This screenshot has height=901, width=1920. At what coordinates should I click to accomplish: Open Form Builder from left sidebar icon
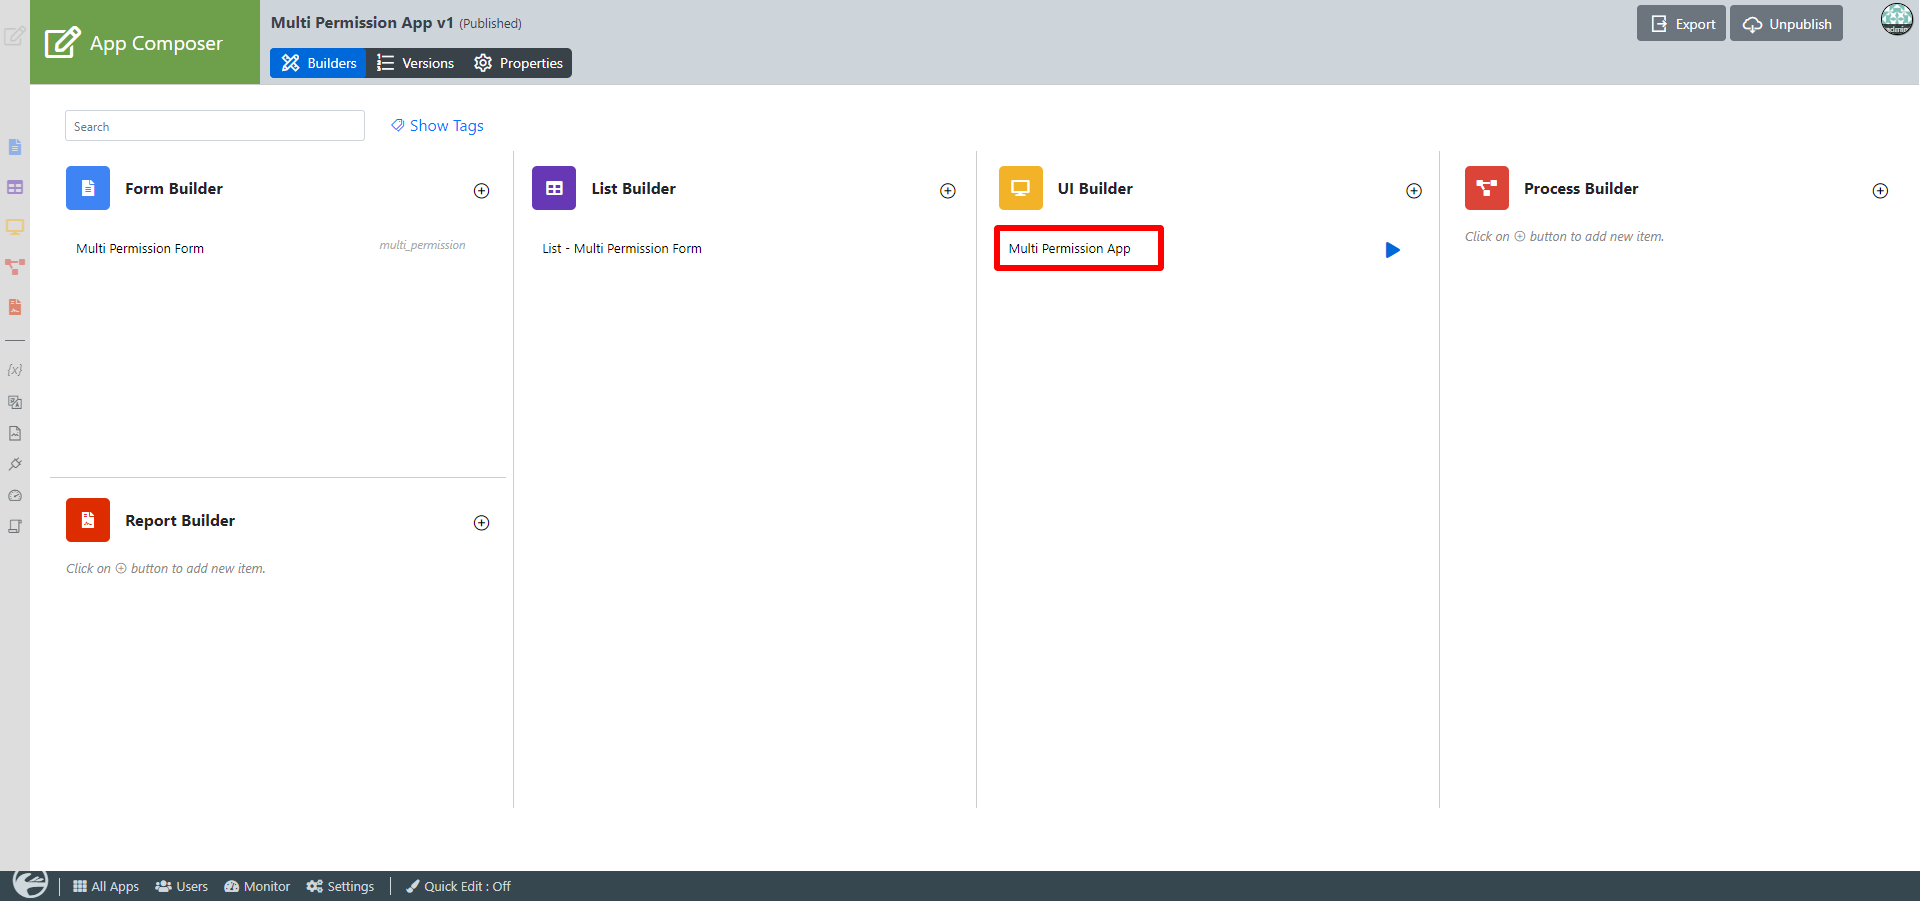click(15, 147)
